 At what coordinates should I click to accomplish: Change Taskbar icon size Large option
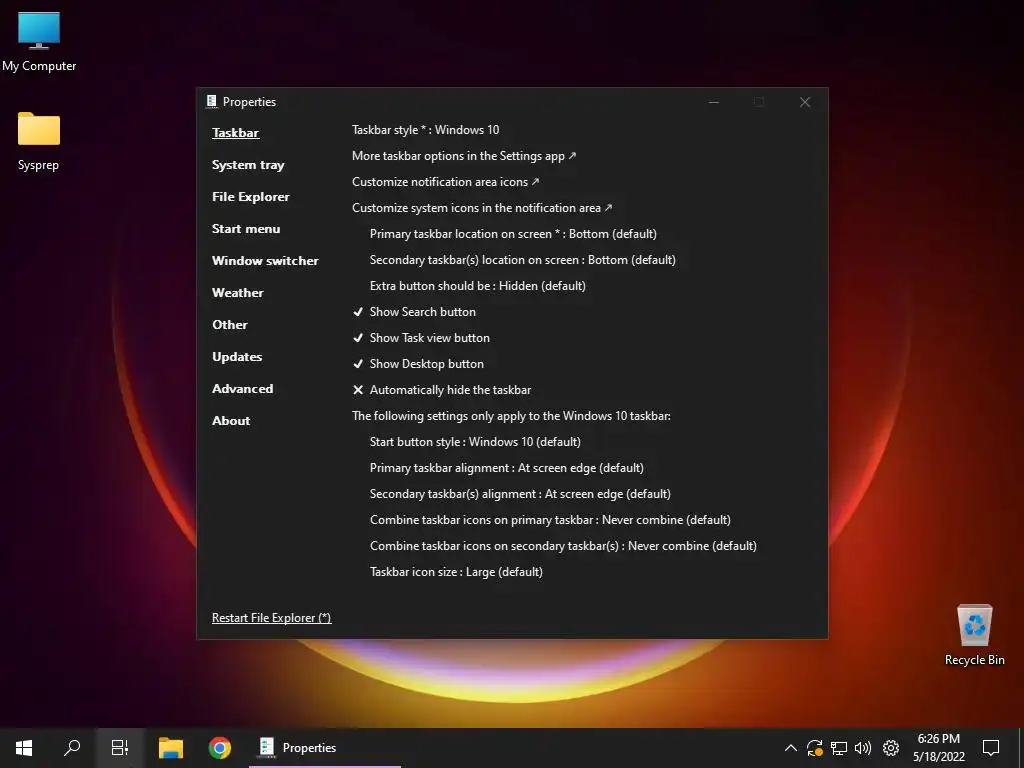456,572
